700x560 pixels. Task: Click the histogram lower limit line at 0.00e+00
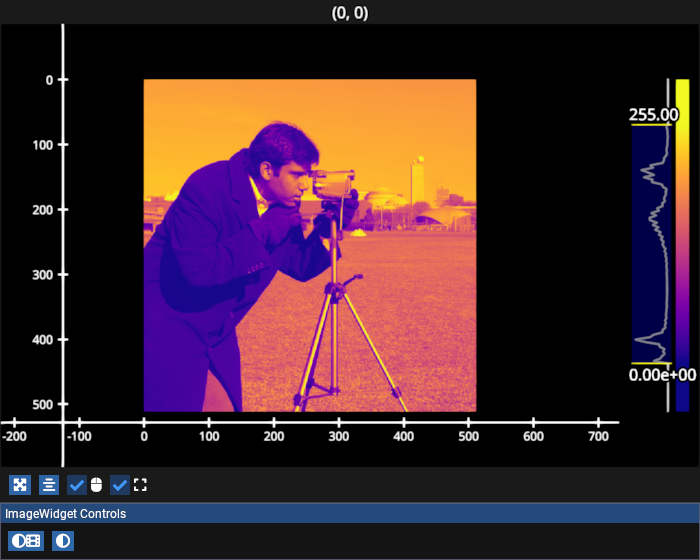click(x=651, y=363)
